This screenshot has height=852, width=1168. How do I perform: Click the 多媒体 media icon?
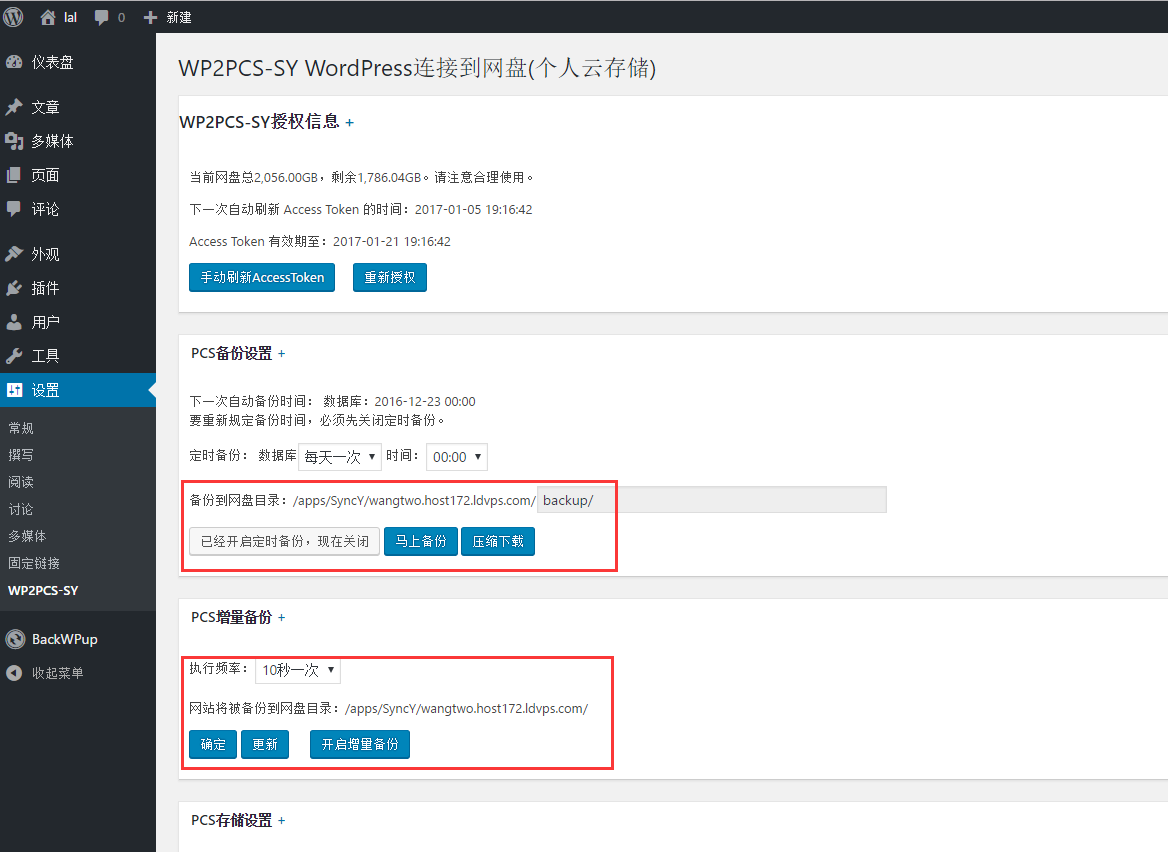[x=14, y=141]
